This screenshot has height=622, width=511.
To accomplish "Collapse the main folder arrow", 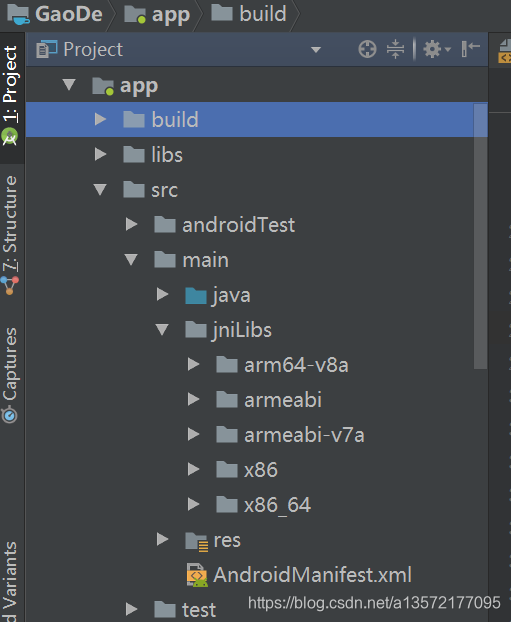I will pos(131,259).
